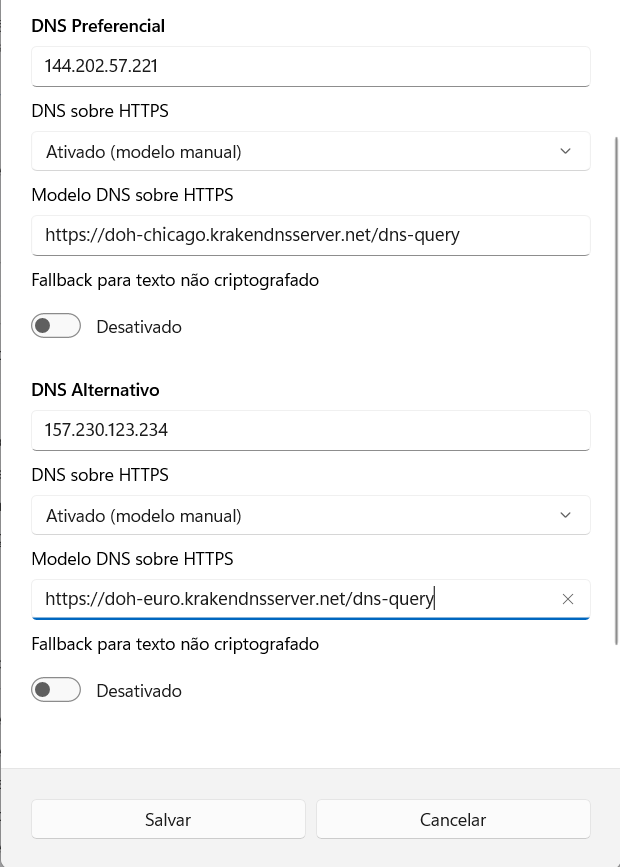Open the first 'Ativado (modelo manual)' dropdown

pos(311,151)
